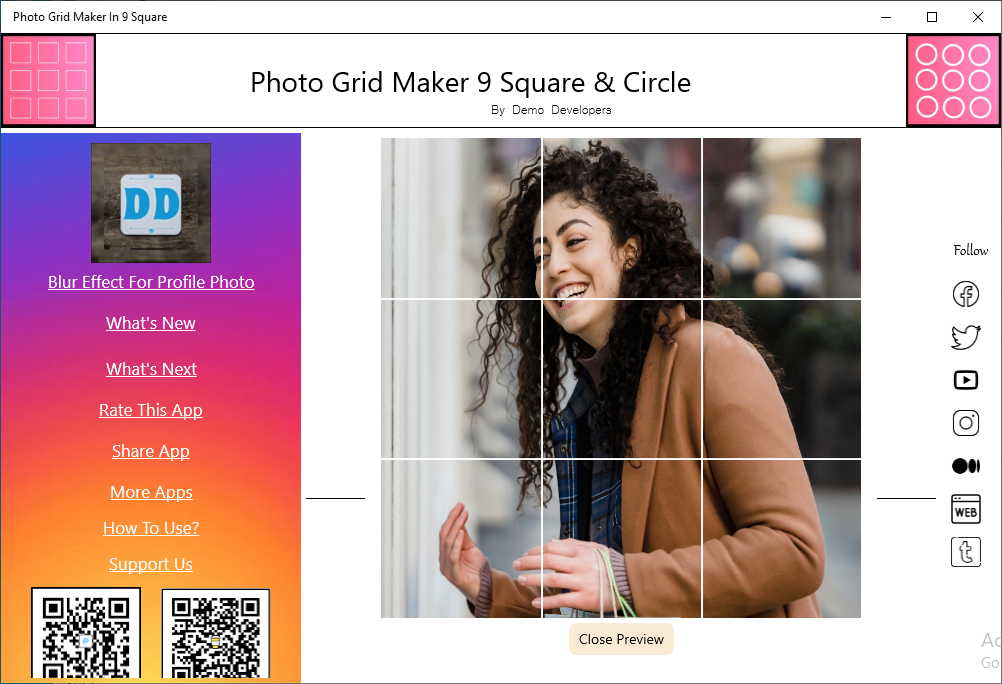Select the top-left grid photo tile

point(461,217)
